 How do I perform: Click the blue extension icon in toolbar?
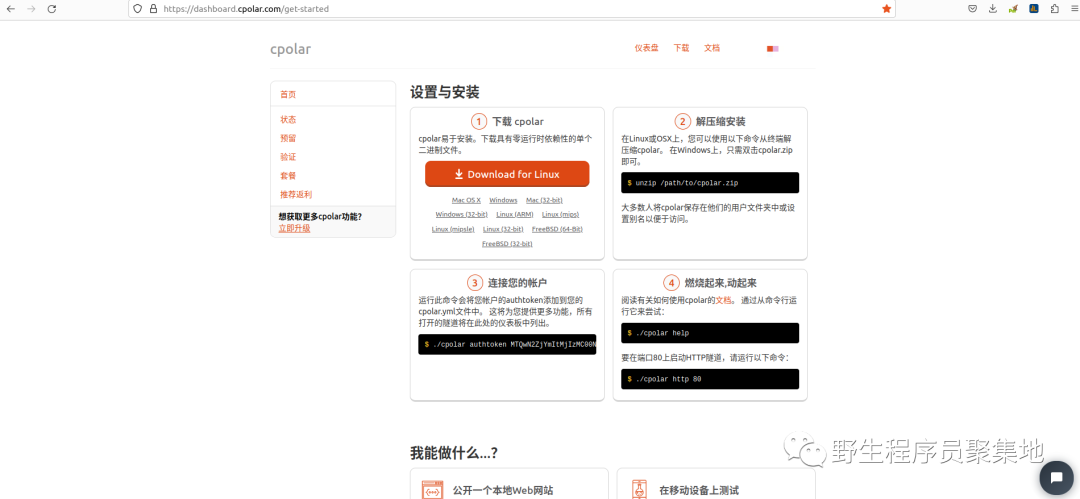1034,9
